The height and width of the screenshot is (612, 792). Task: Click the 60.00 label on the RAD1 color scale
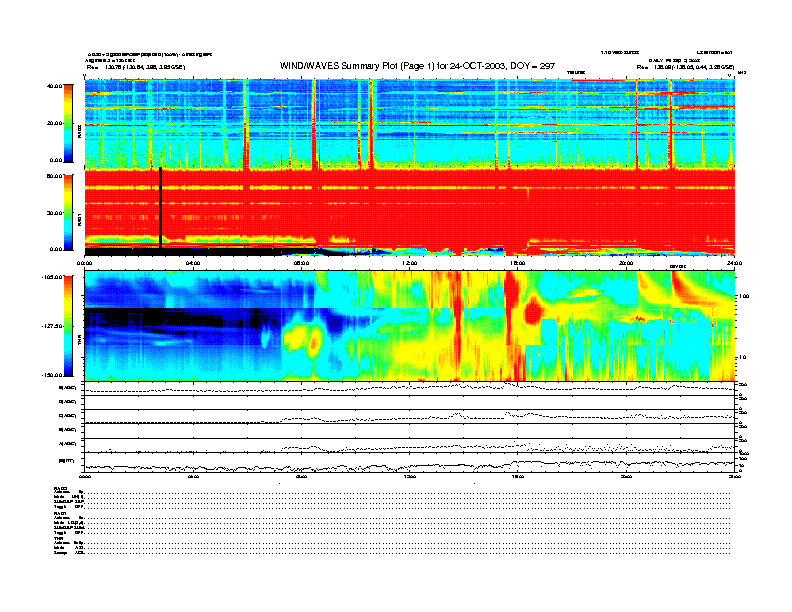[x=54, y=176]
